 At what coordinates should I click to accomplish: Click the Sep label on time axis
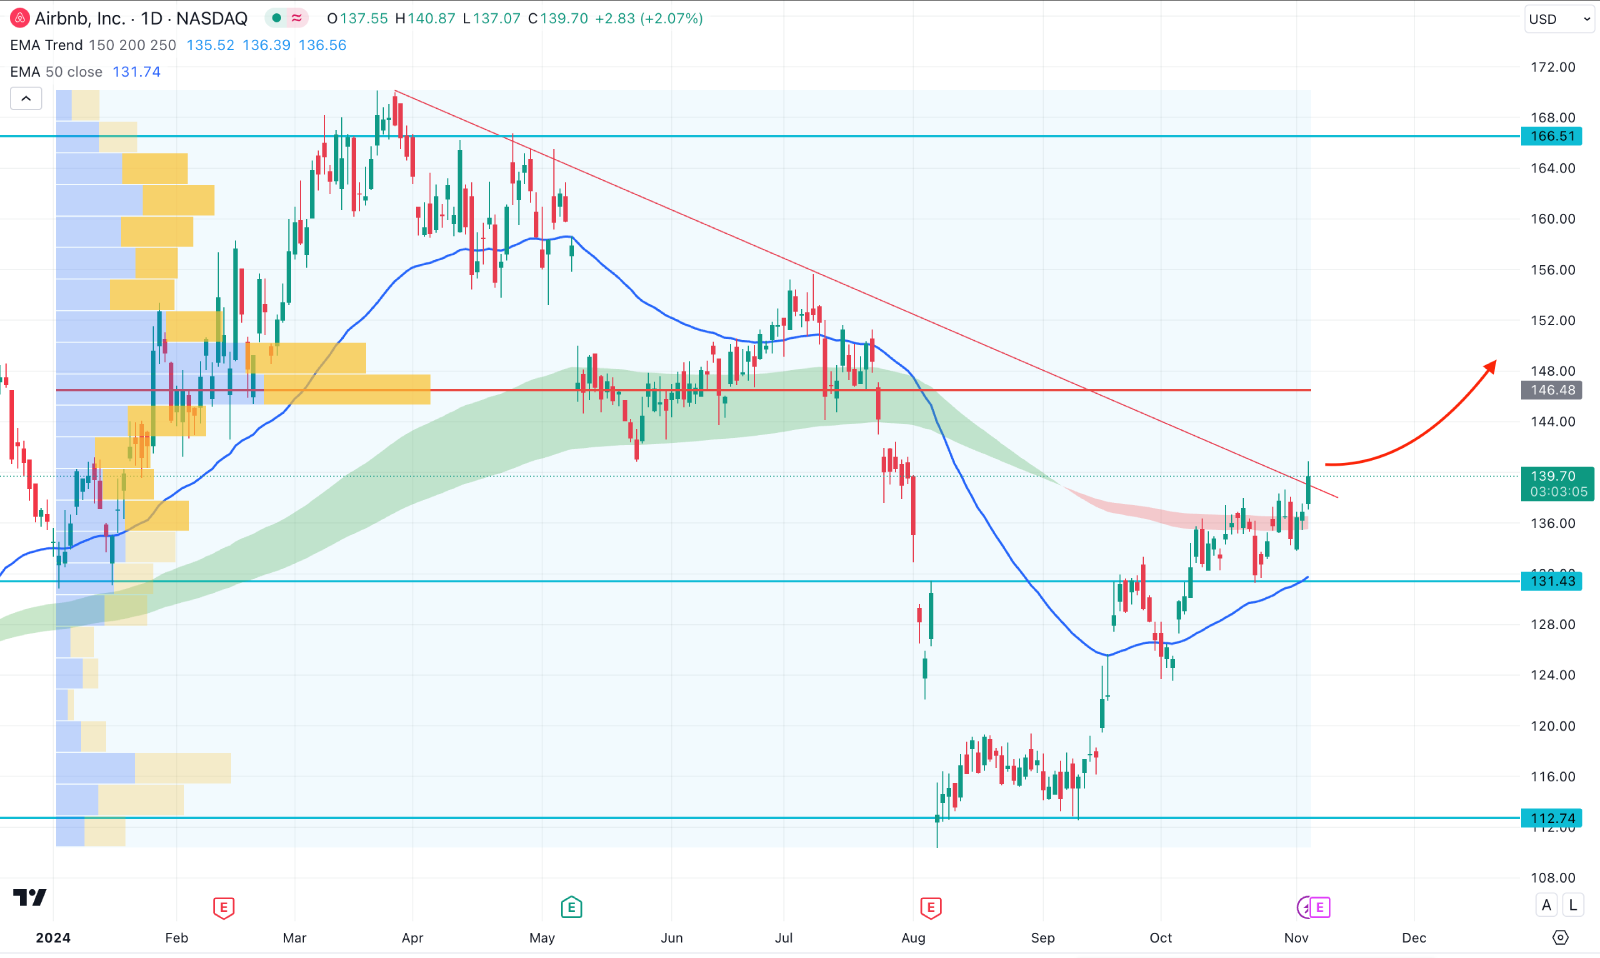click(x=1043, y=938)
